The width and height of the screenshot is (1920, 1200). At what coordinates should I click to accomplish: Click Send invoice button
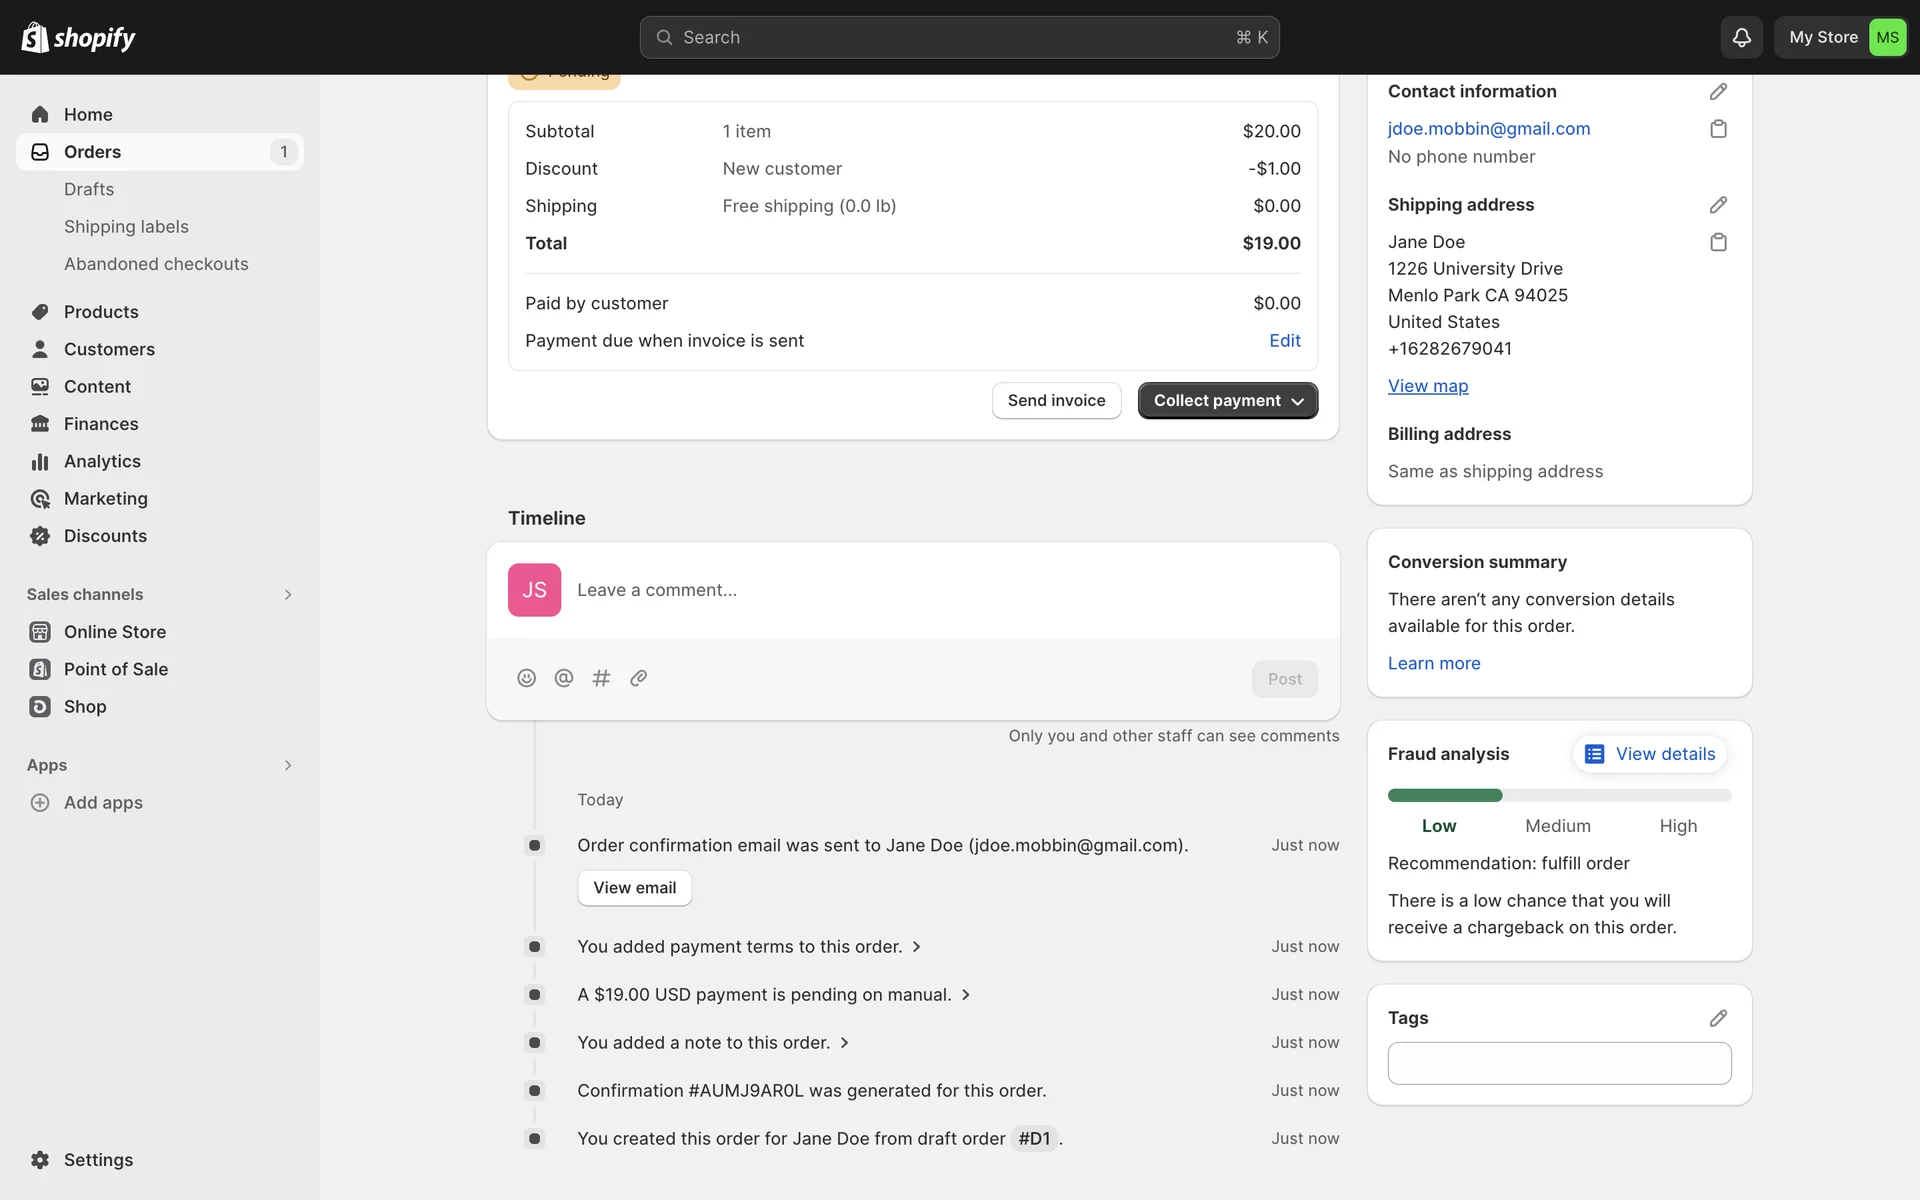[x=1056, y=401]
